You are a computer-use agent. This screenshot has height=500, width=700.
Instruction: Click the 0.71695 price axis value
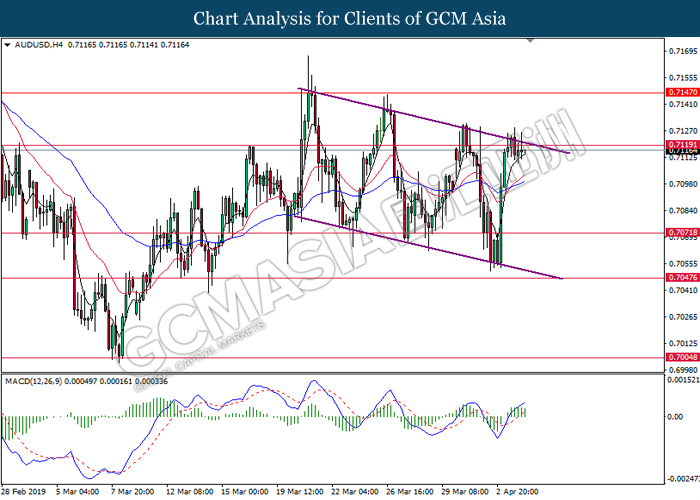683,51
